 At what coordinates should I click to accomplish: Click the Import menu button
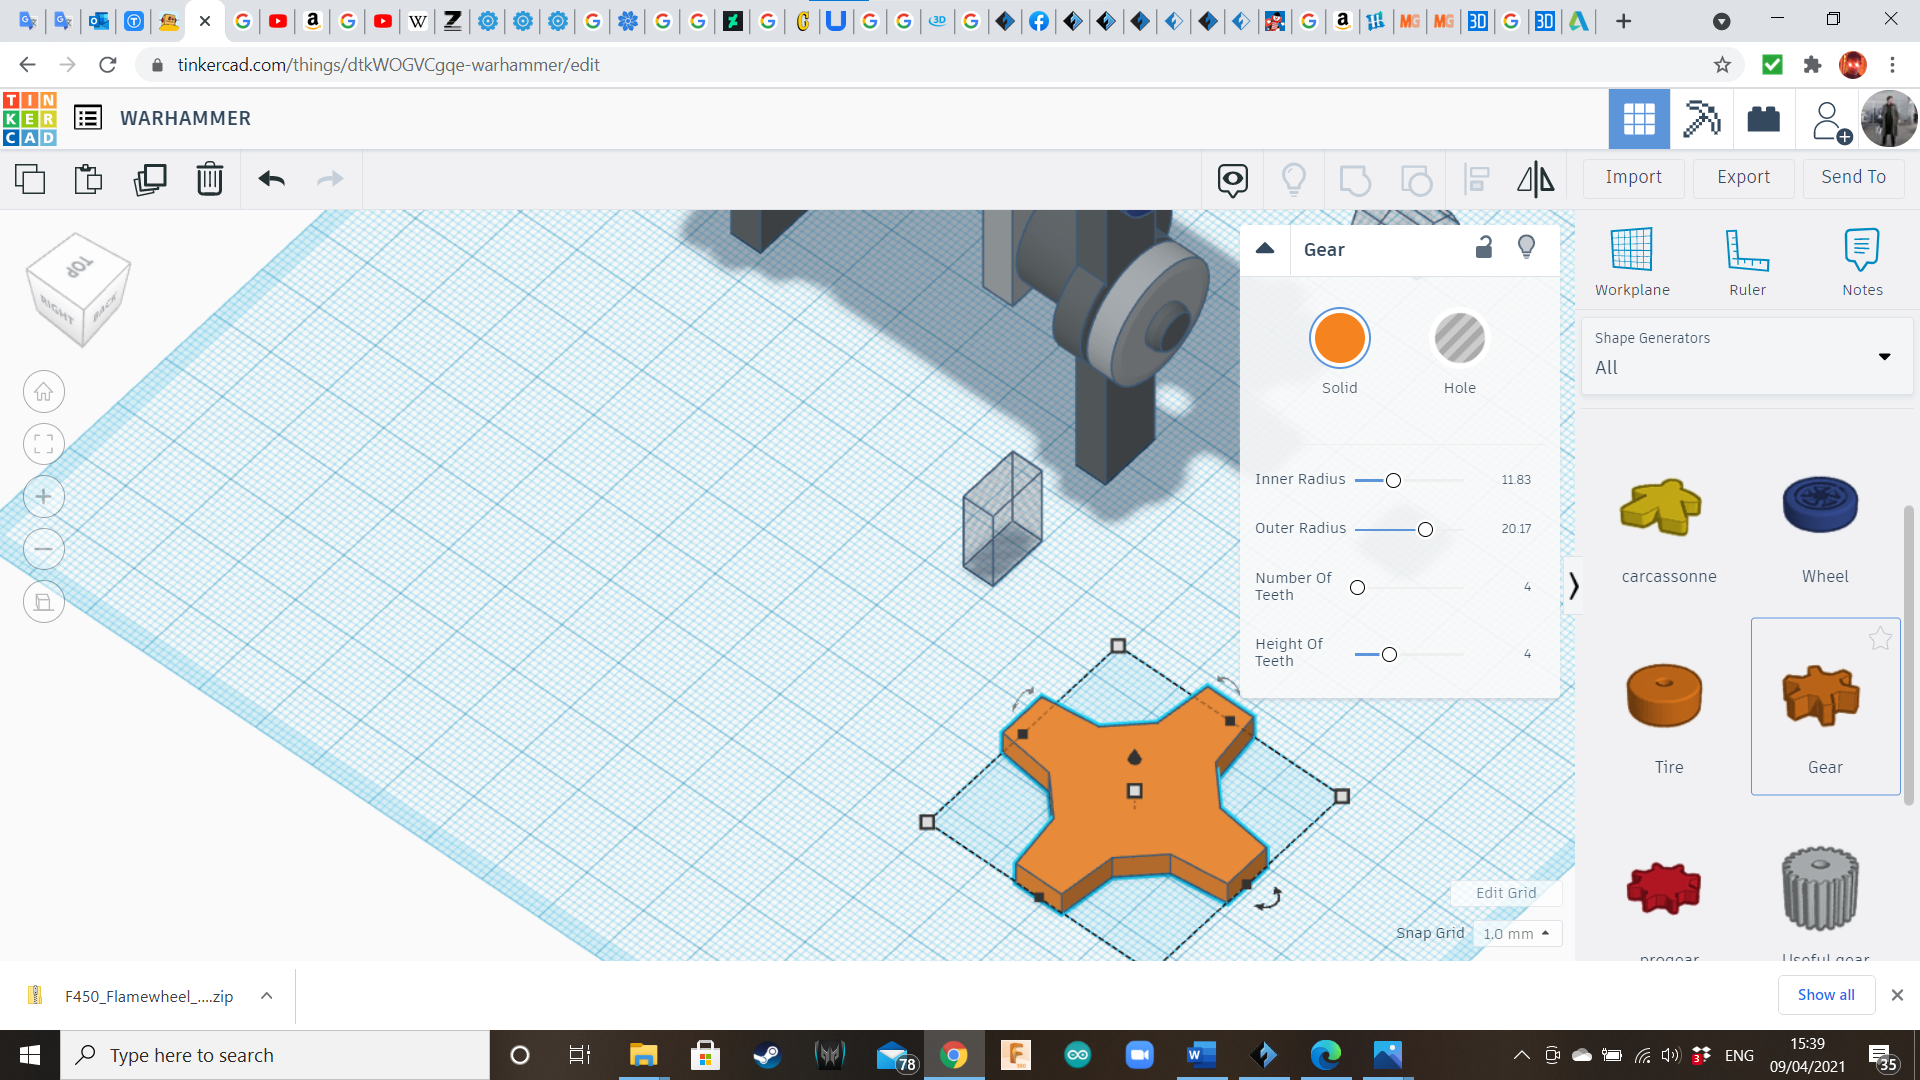[1633, 177]
